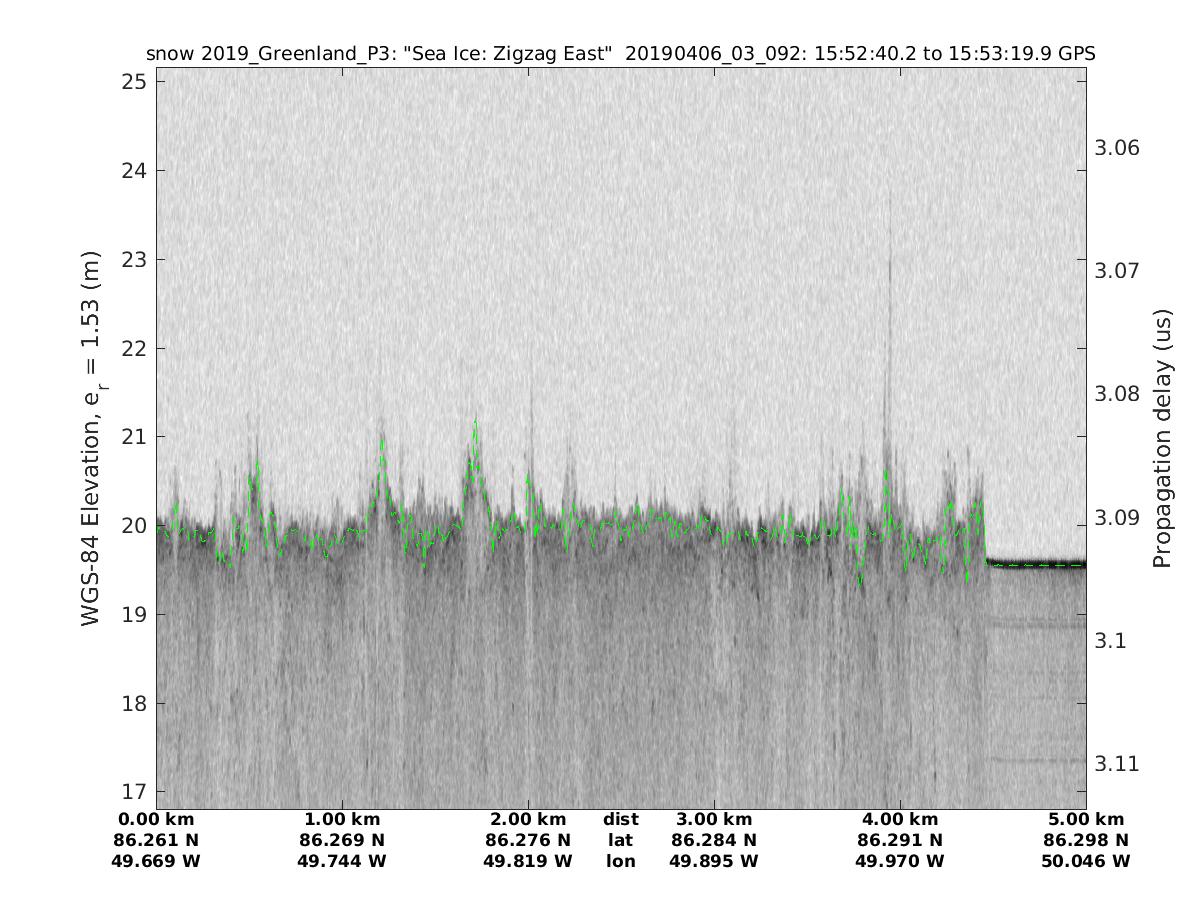Click the 0.00 km distance label
Screen dimensions: 1200x900
tap(157, 819)
